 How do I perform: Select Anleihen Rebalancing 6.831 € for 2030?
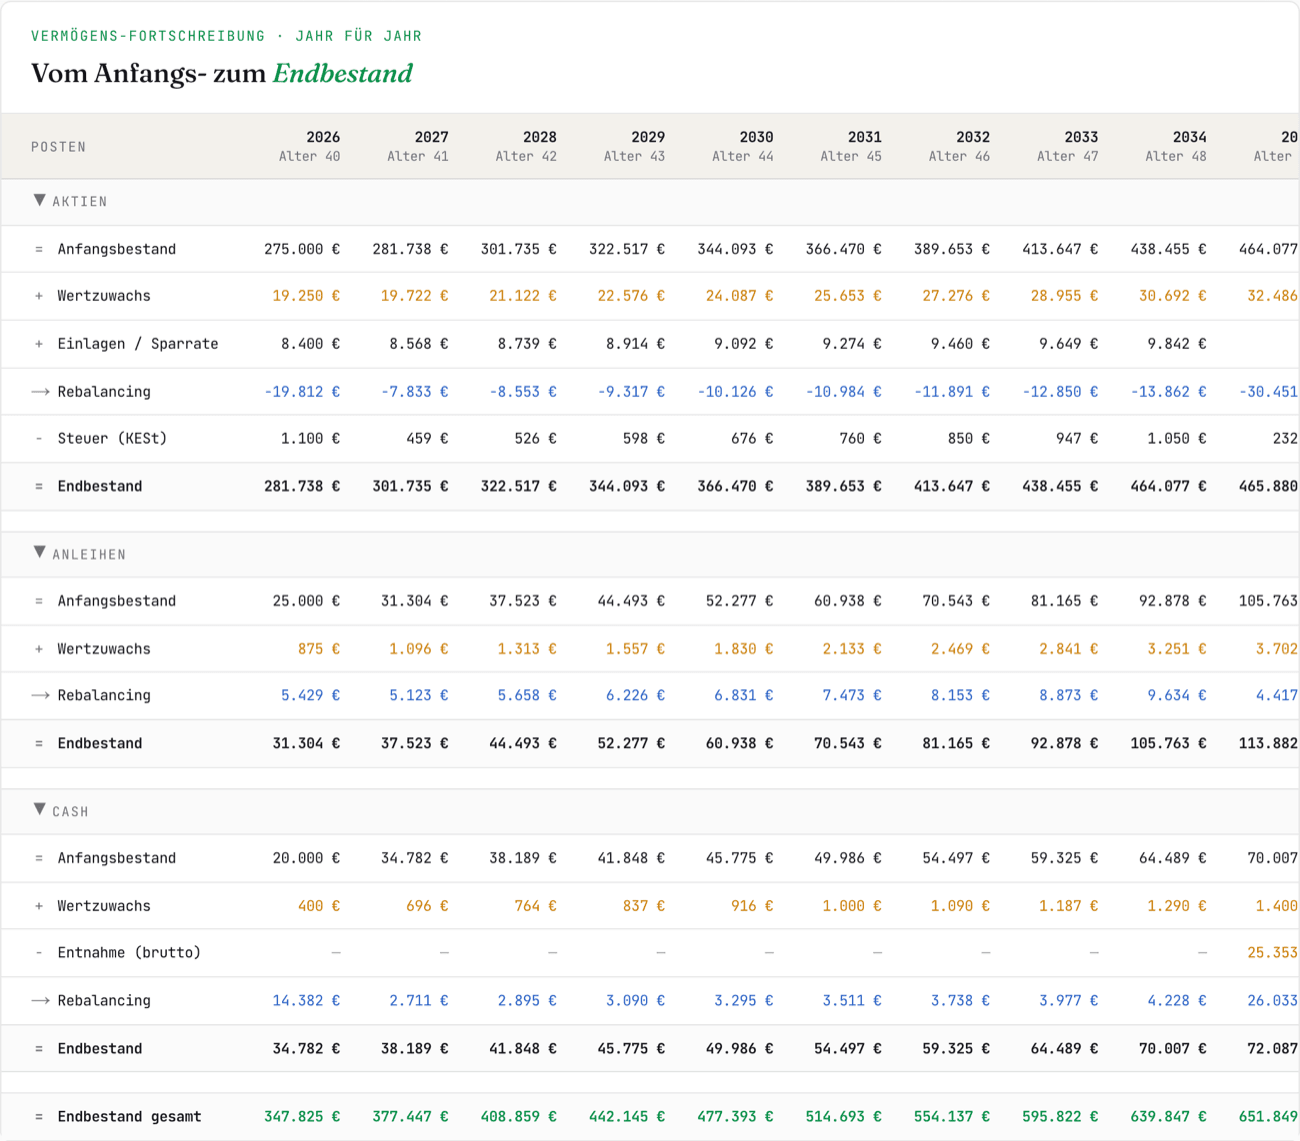pos(743,695)
